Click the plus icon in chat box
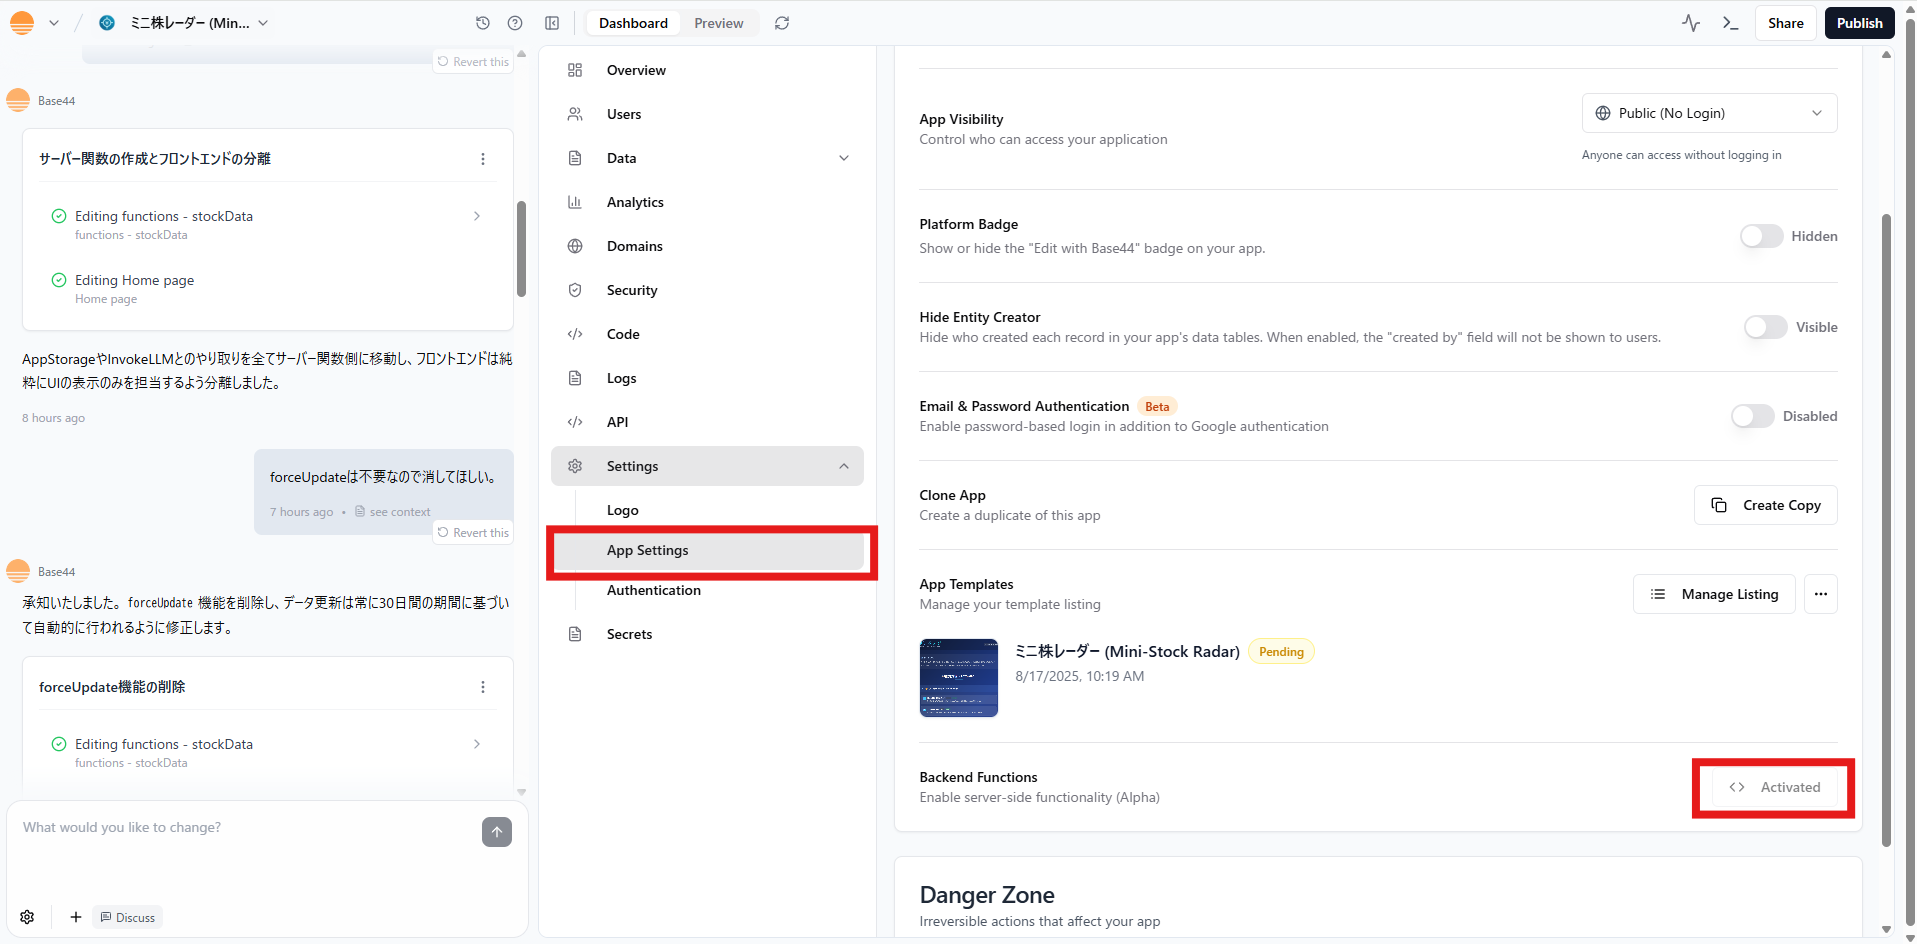The height and width of the screenshot is (944, 1917). pos(76,917)
